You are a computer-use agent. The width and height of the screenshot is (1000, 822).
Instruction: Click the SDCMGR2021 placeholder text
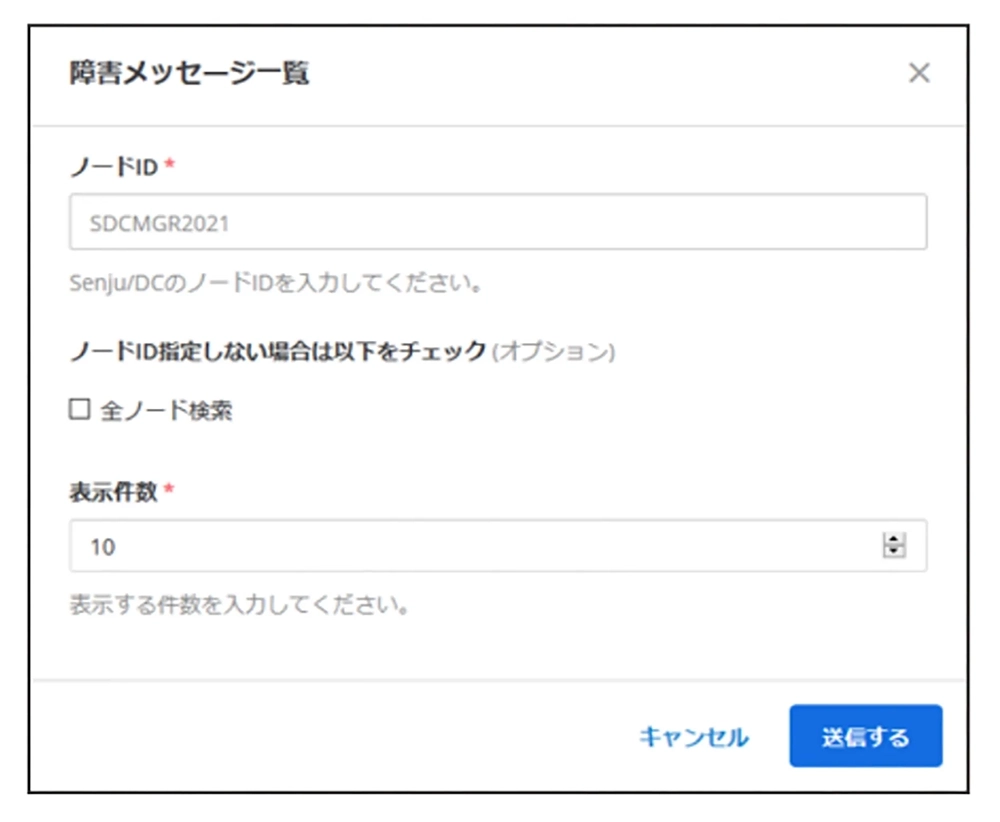pyautogui.click(x=159, y=223)
